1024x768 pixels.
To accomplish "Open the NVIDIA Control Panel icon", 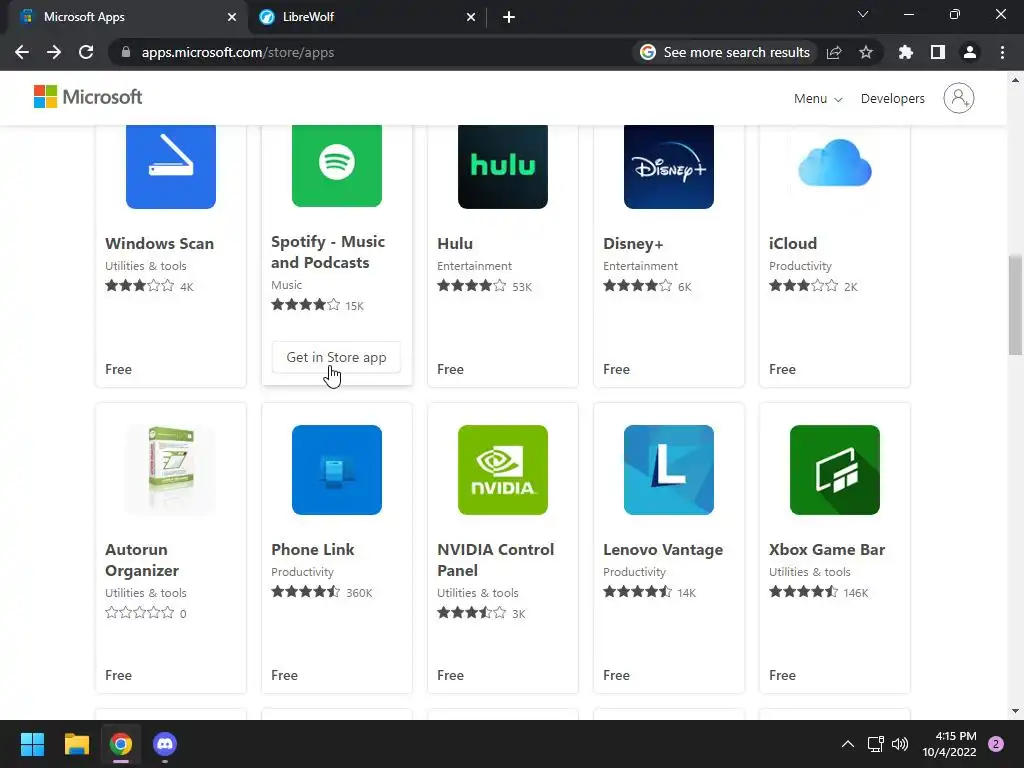I will tap(502, 470).
